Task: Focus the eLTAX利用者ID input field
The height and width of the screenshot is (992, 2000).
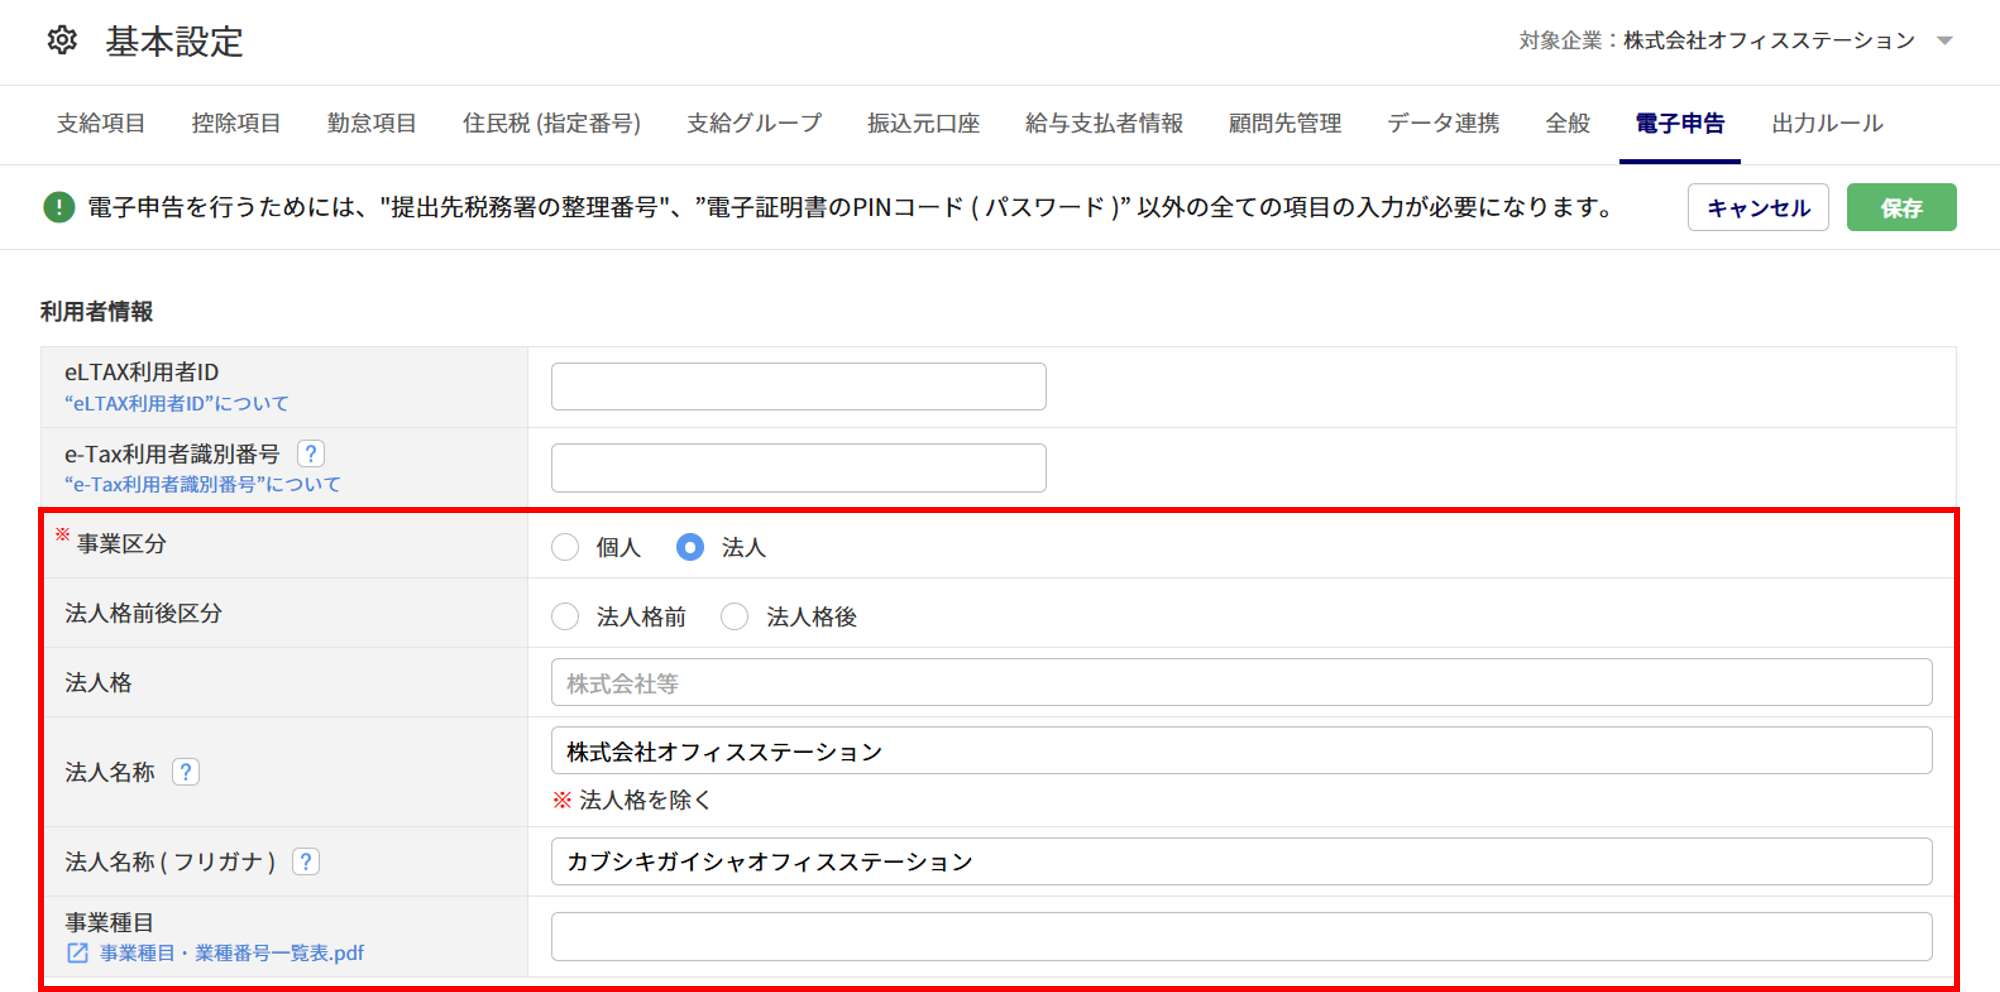Action: pos(798,386)
